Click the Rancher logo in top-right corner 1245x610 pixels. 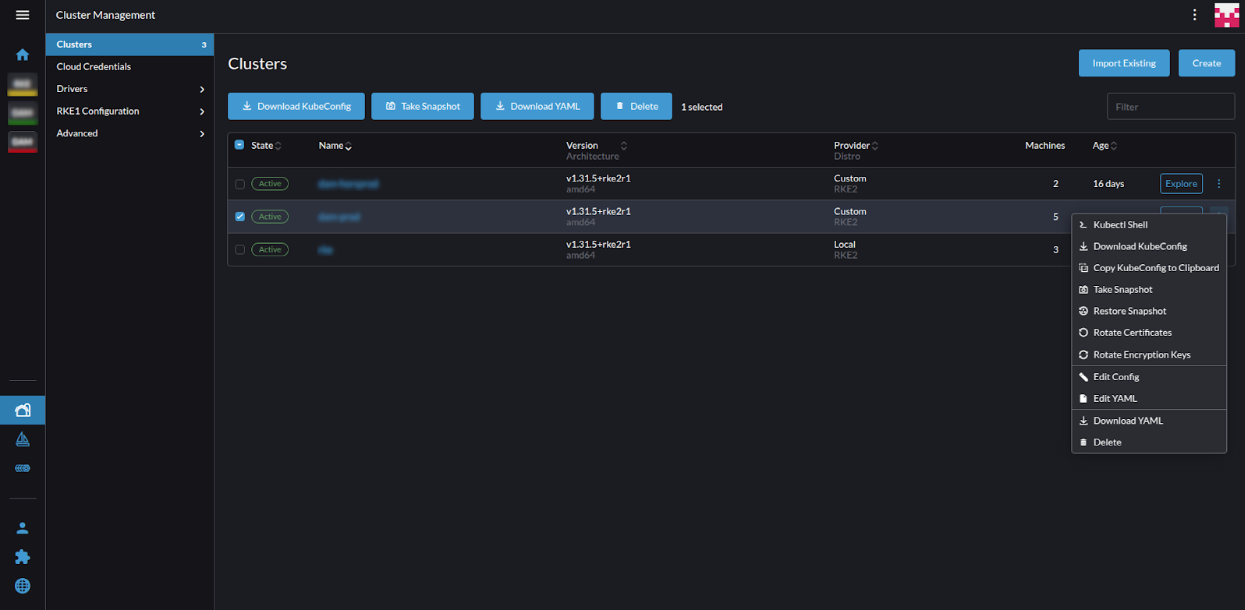pos(1227,15)
